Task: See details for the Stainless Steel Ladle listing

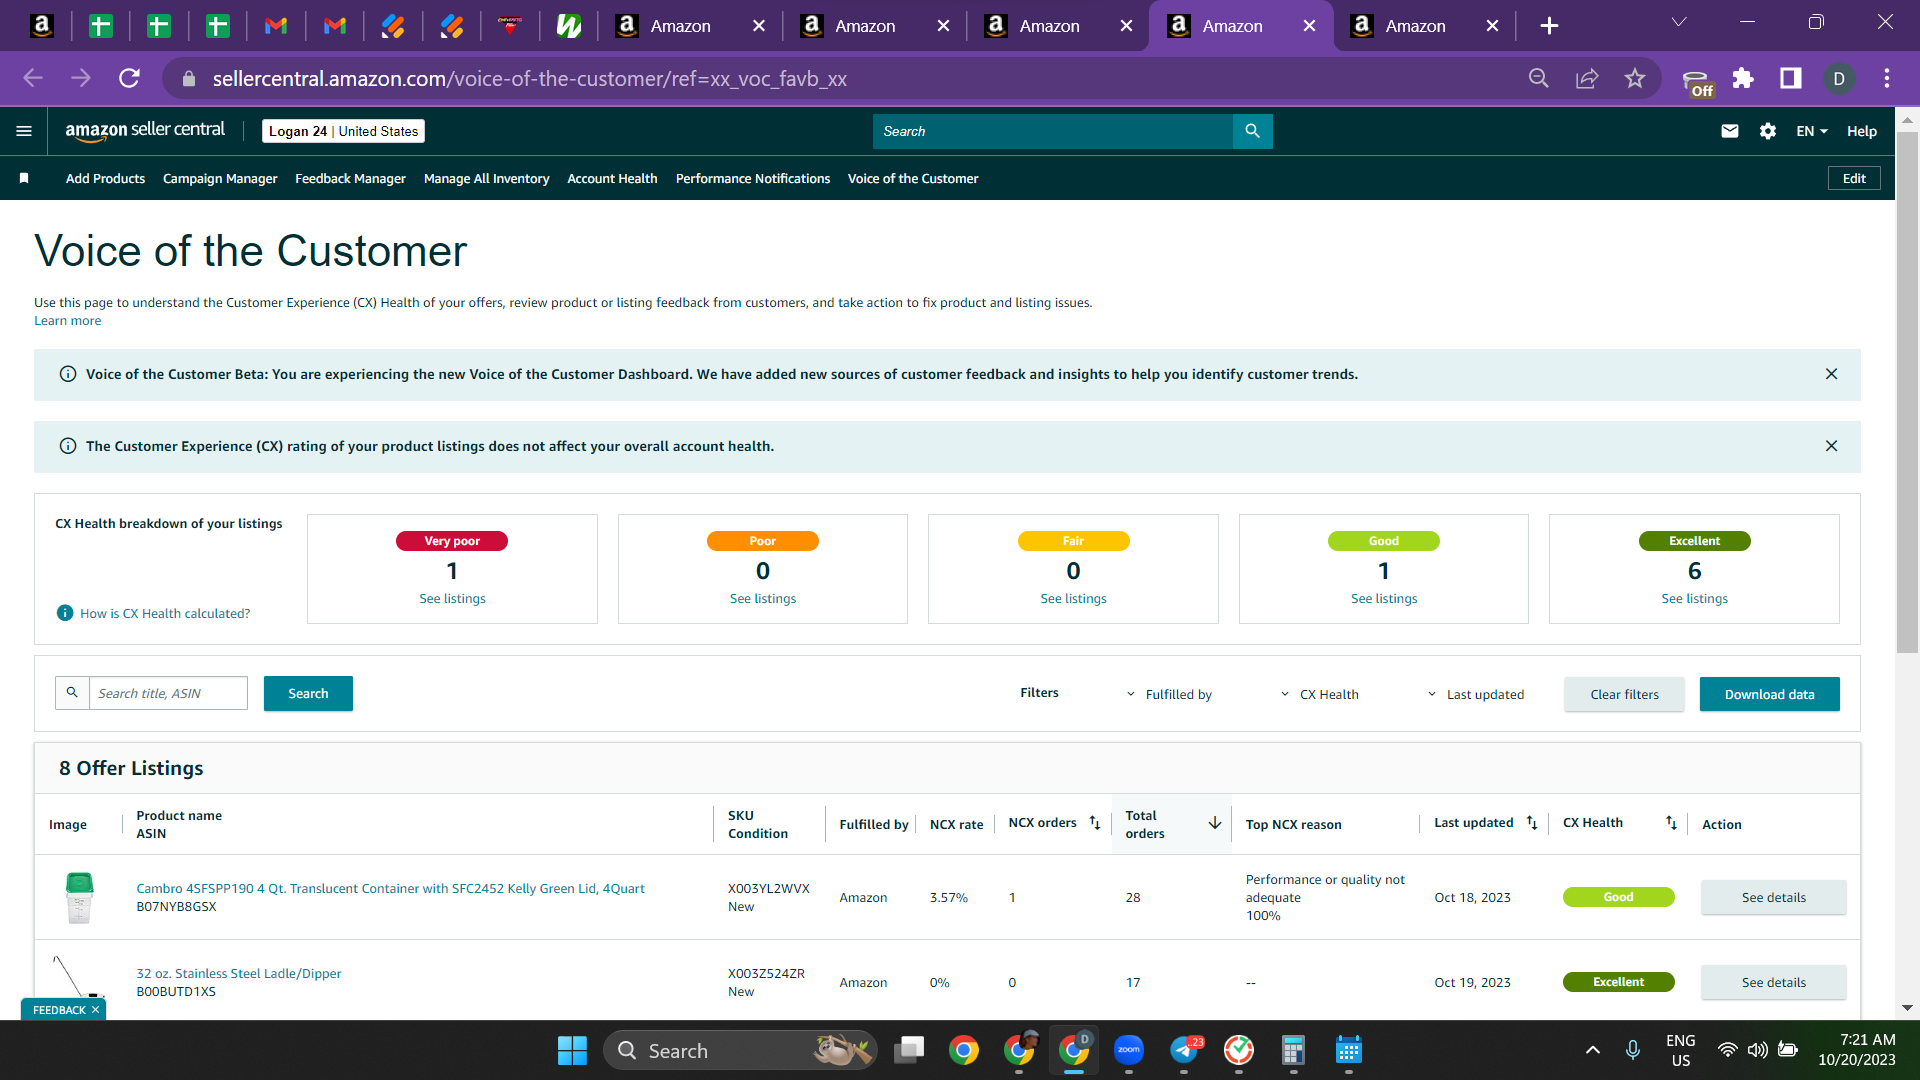Action: 1773,982
